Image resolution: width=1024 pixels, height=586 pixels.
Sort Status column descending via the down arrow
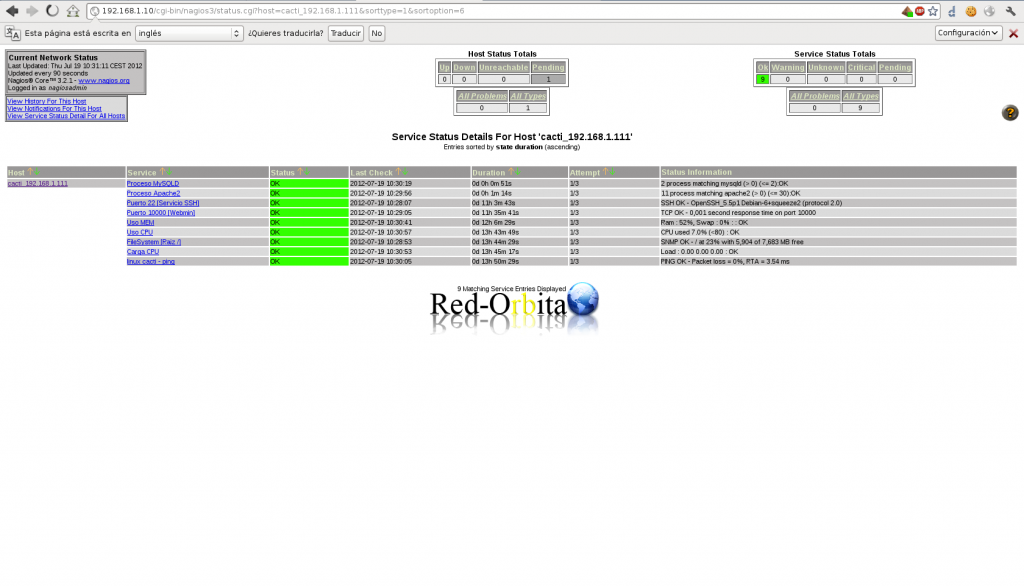point(306,172)
